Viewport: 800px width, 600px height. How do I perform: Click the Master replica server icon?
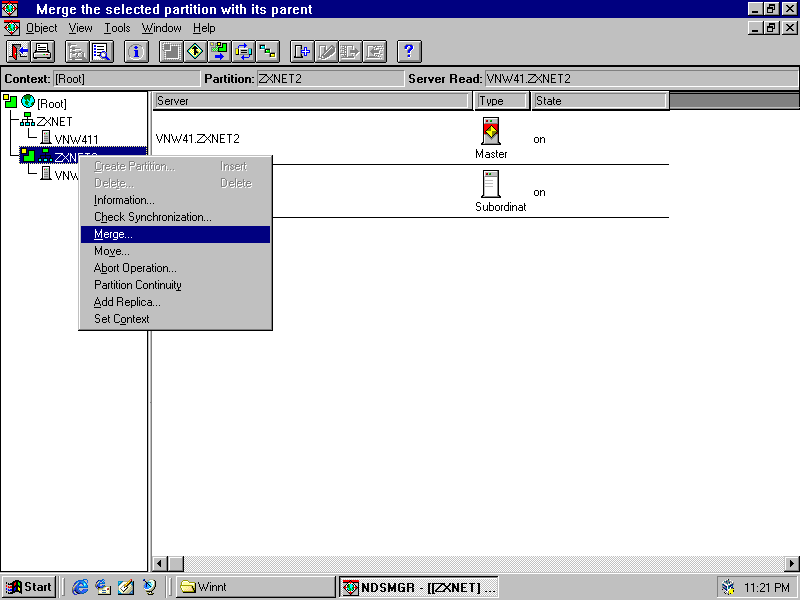pos(491,131)
